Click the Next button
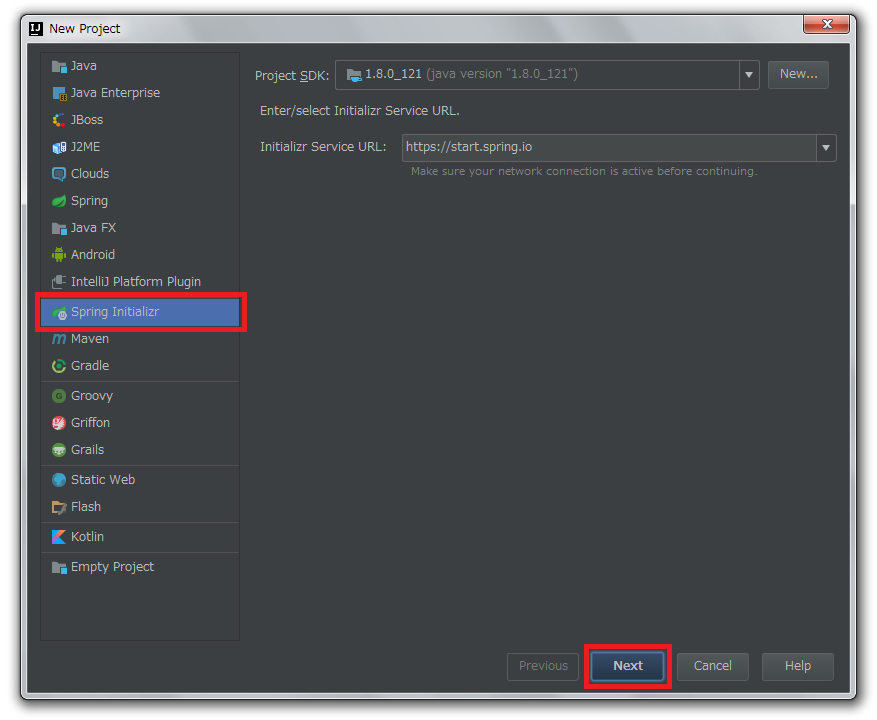Image resolution: width=877 pixels, height=720 pixels. click(x=628, y=666)
